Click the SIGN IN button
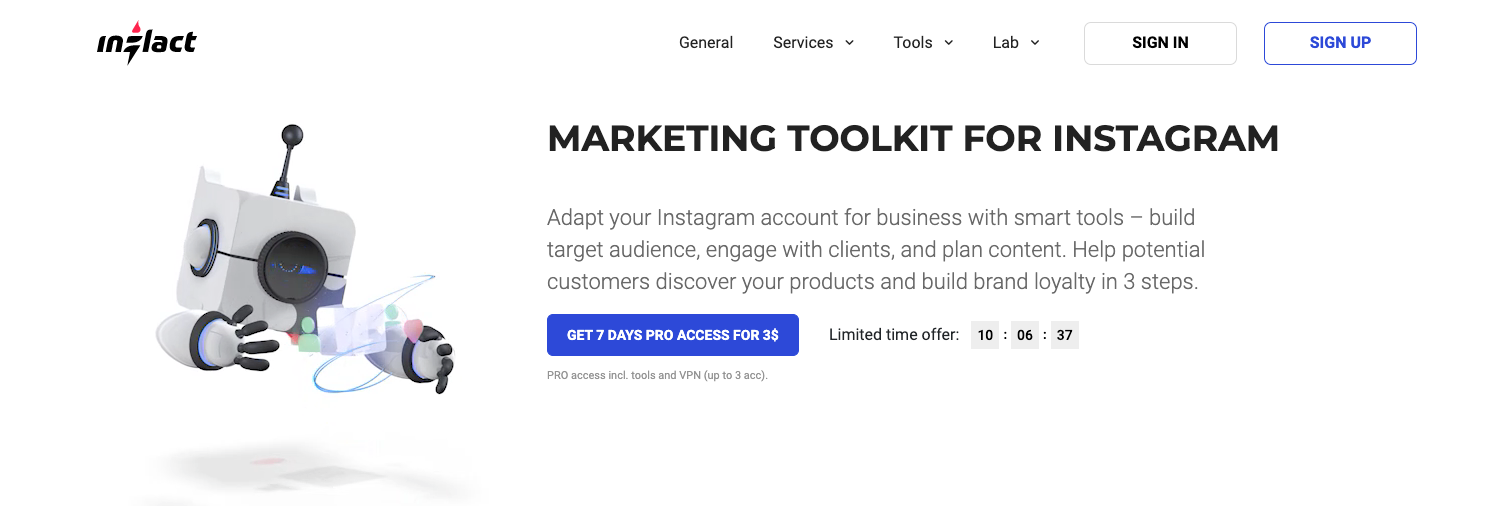The image size is (1507, 506). tap(1160, 43)
